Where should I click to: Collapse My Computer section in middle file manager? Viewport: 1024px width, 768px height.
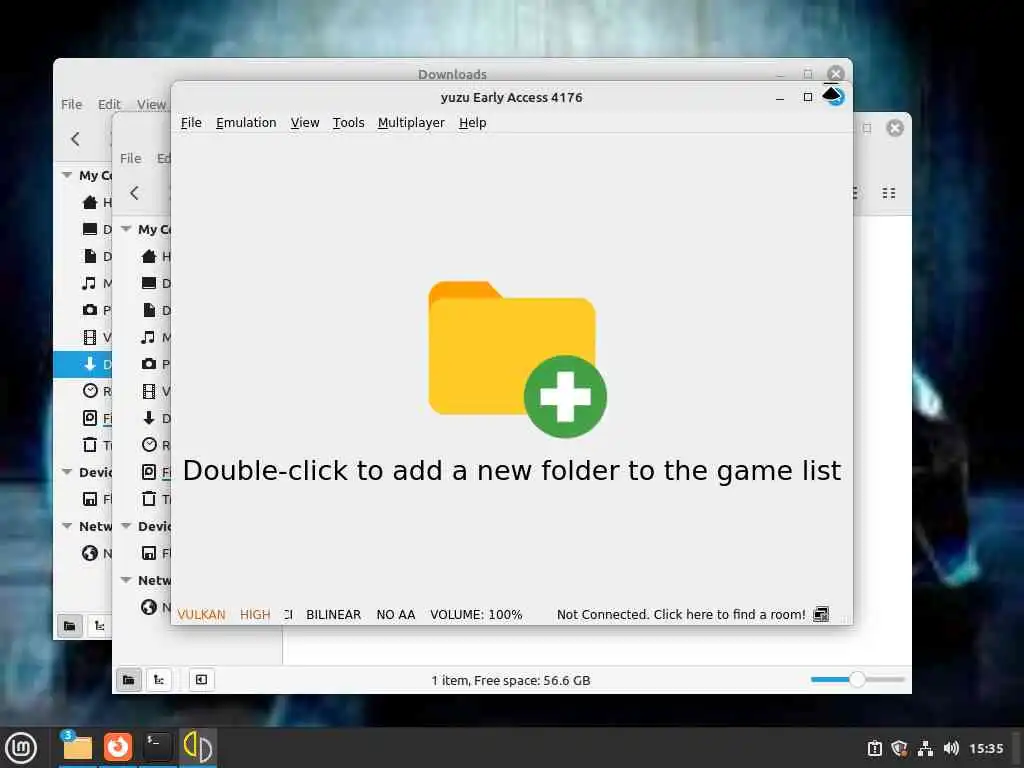click(126, 229)
